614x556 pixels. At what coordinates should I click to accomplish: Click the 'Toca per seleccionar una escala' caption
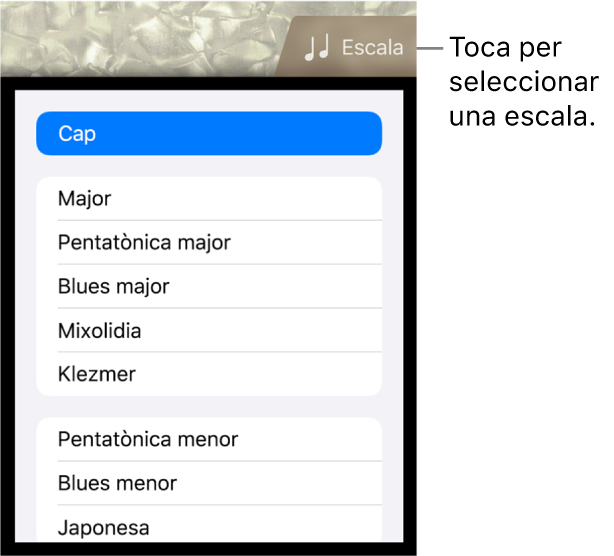coord(524,82)
